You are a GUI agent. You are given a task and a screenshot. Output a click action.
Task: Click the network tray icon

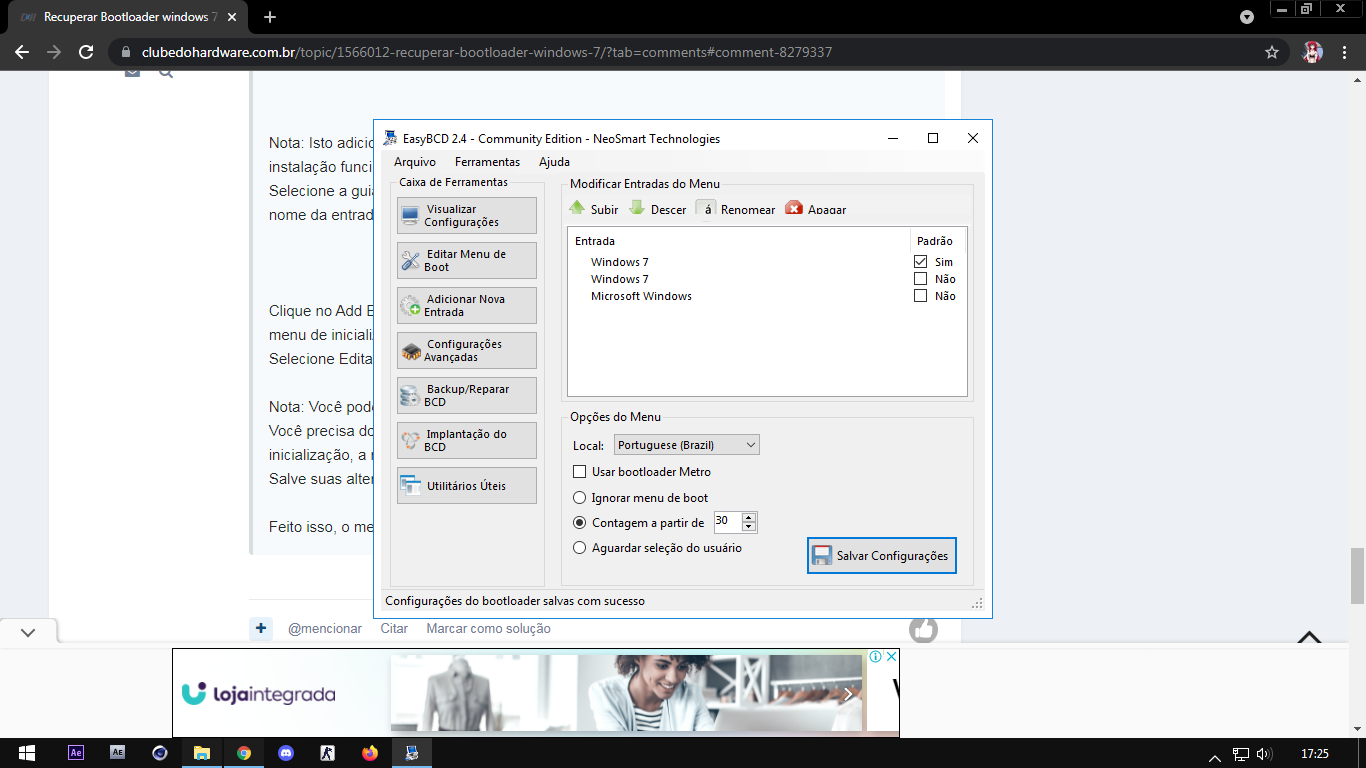click(x=1241, y=754)
